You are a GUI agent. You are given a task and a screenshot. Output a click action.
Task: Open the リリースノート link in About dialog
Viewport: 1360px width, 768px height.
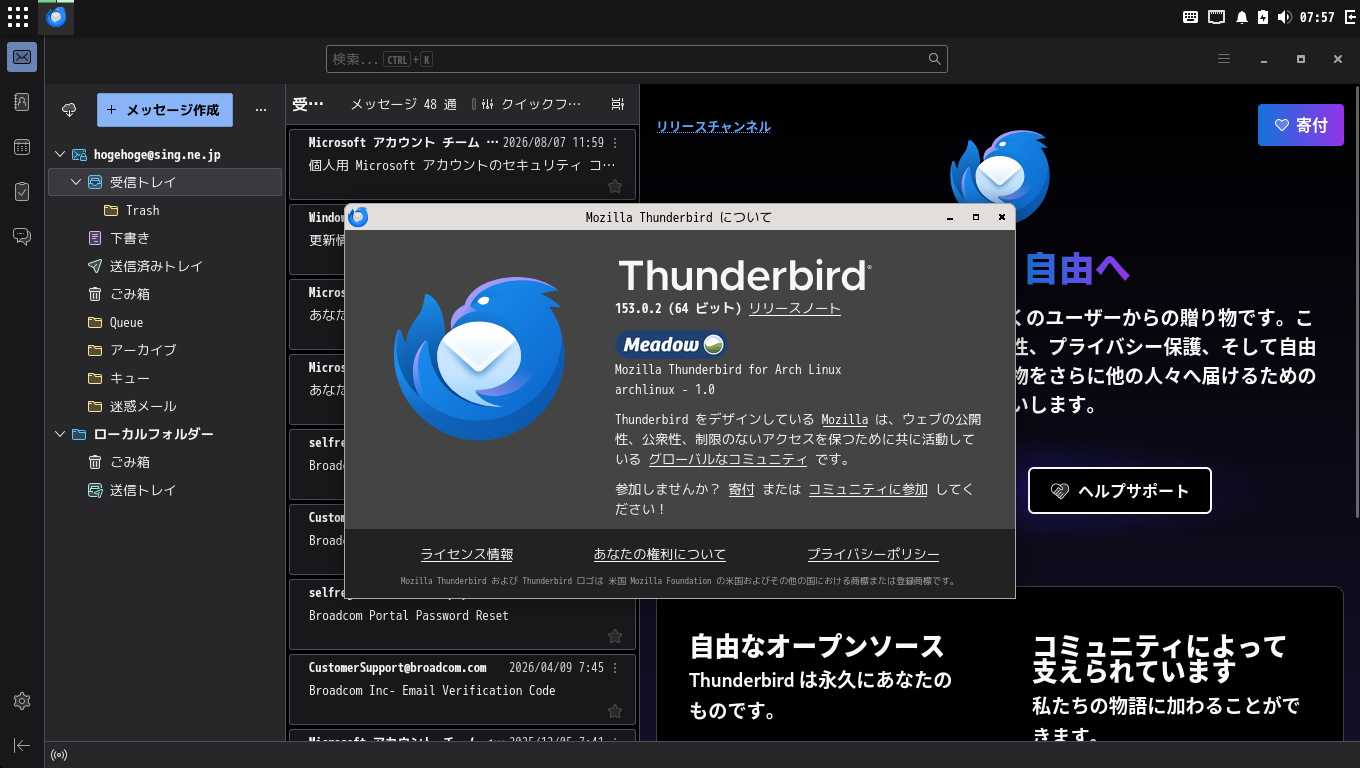[x=795, y=308]
